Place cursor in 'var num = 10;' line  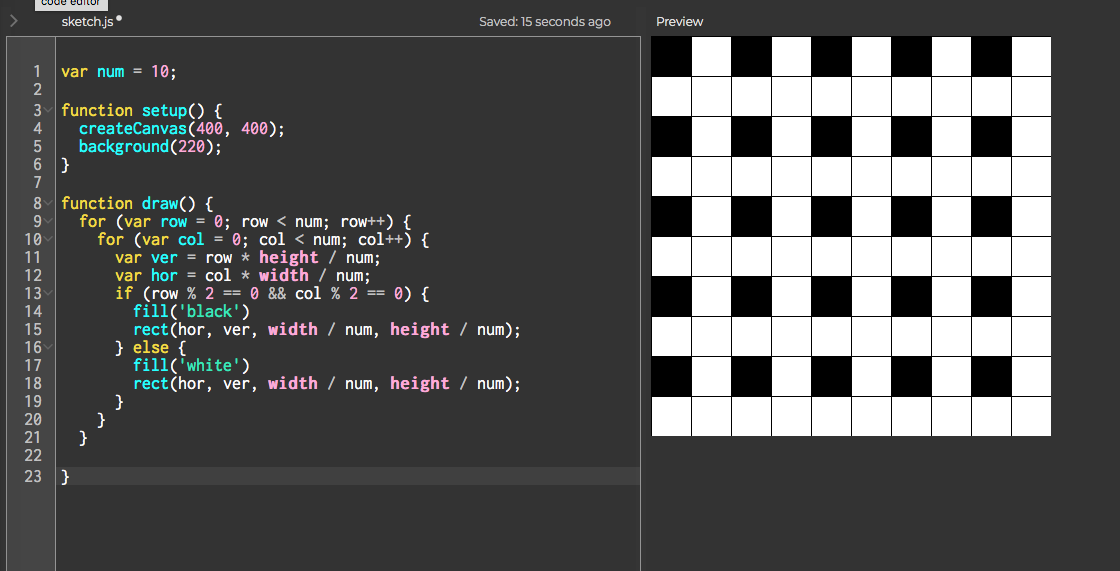coord(119,71)
